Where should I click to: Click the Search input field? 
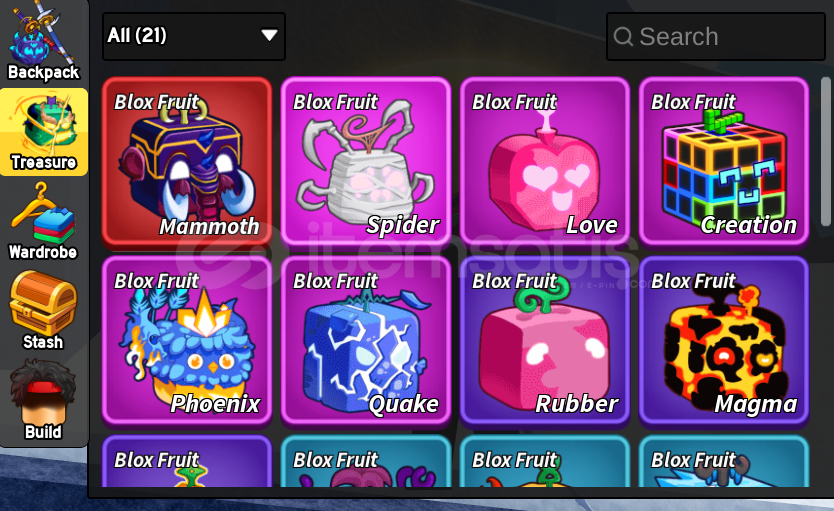pyautogui.click(x=716, y=36)
